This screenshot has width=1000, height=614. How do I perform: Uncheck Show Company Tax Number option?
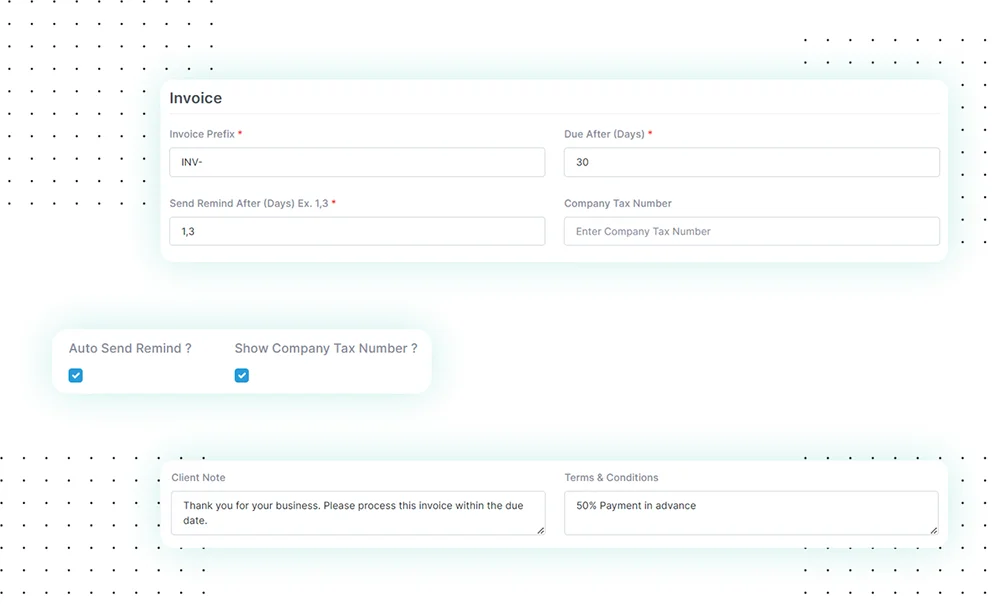241,375
